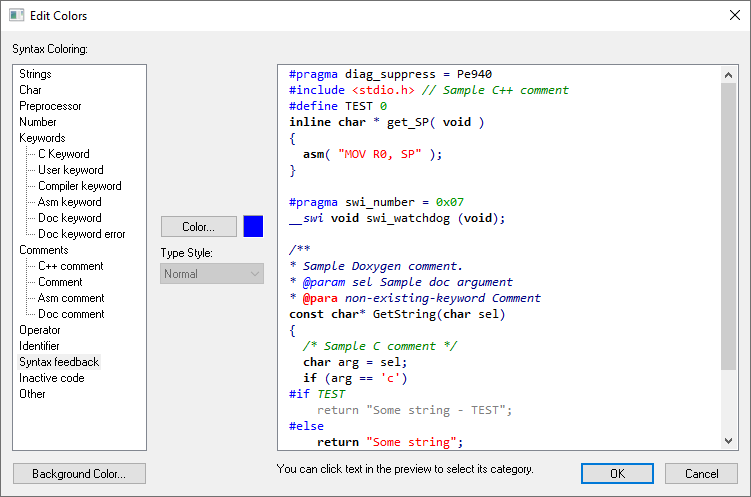This screenshot has height=497, width=751.
Task: Select the C++ comment item
Action: [x=70, y=266]
